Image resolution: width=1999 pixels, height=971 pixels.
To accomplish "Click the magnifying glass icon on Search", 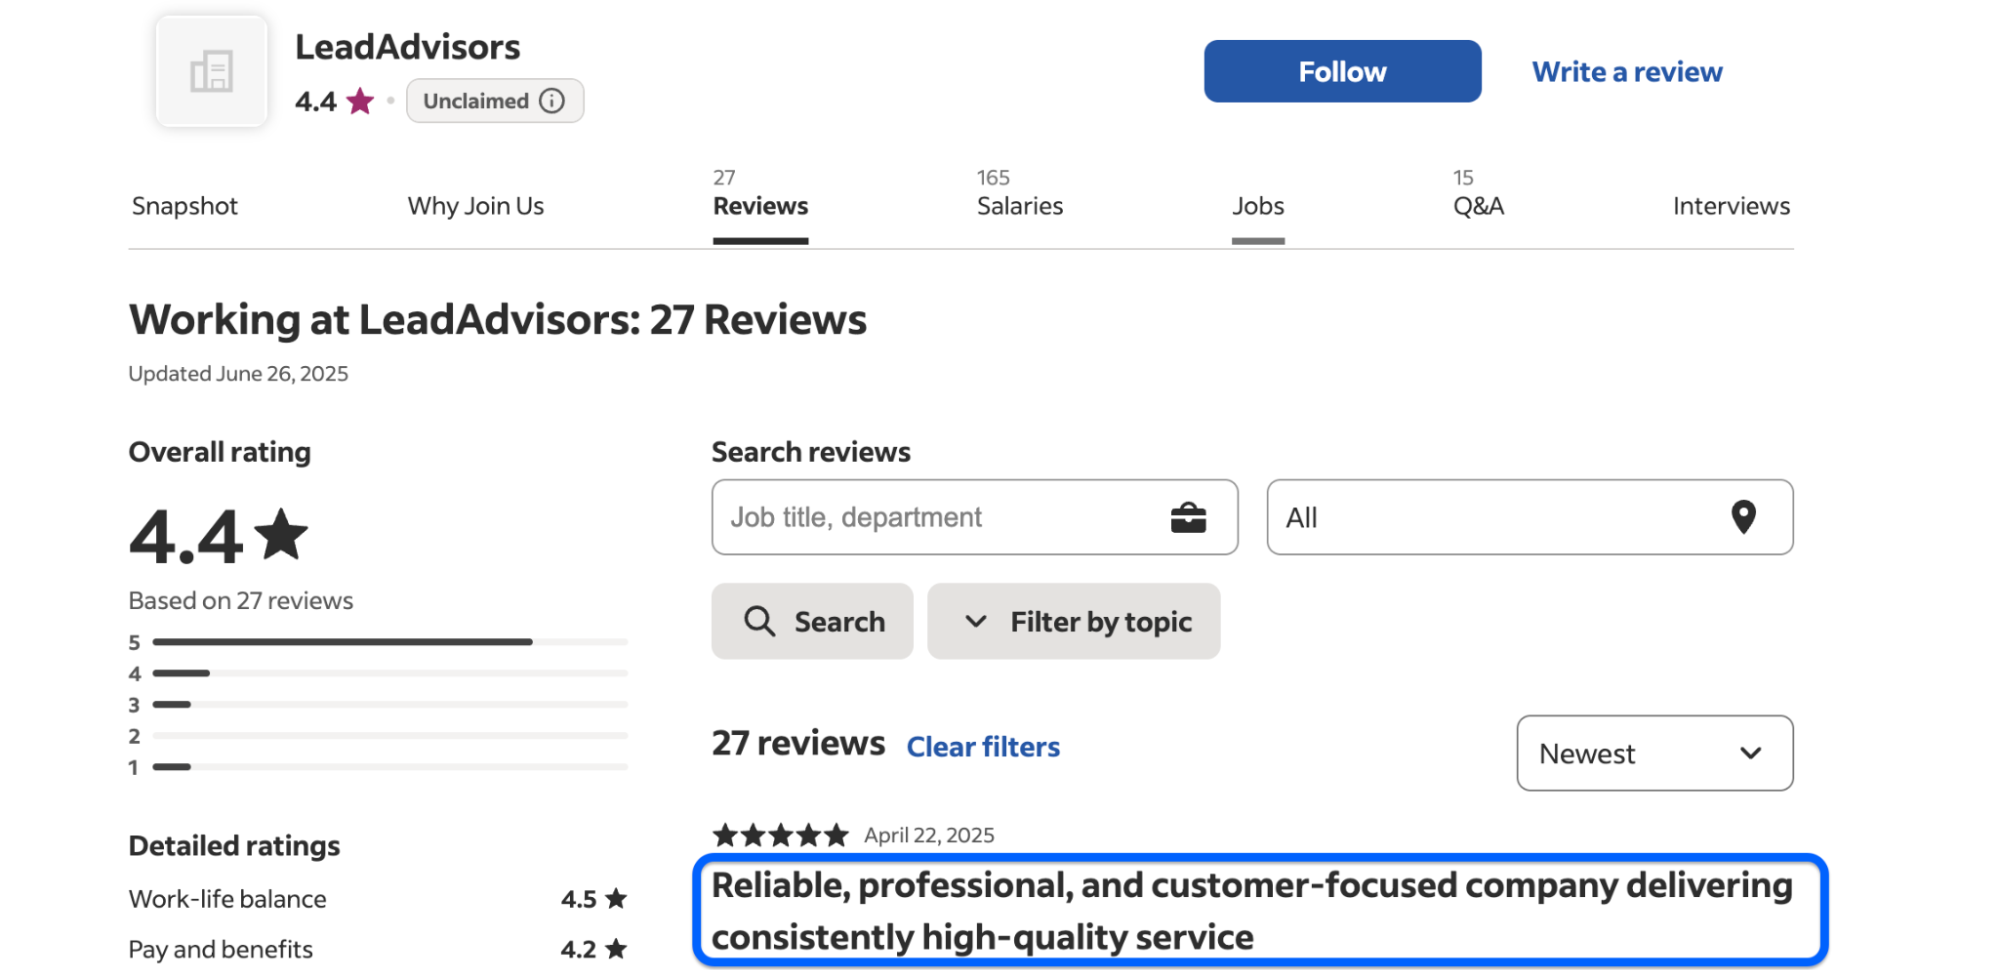I will point(759,621).
